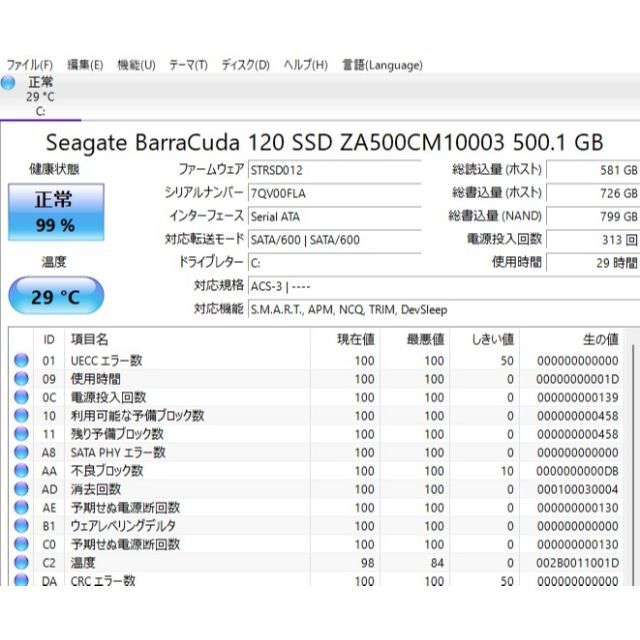Click the 生の値 column header
The height and width of the screenshot is (640, 640).
coord(571,339)
